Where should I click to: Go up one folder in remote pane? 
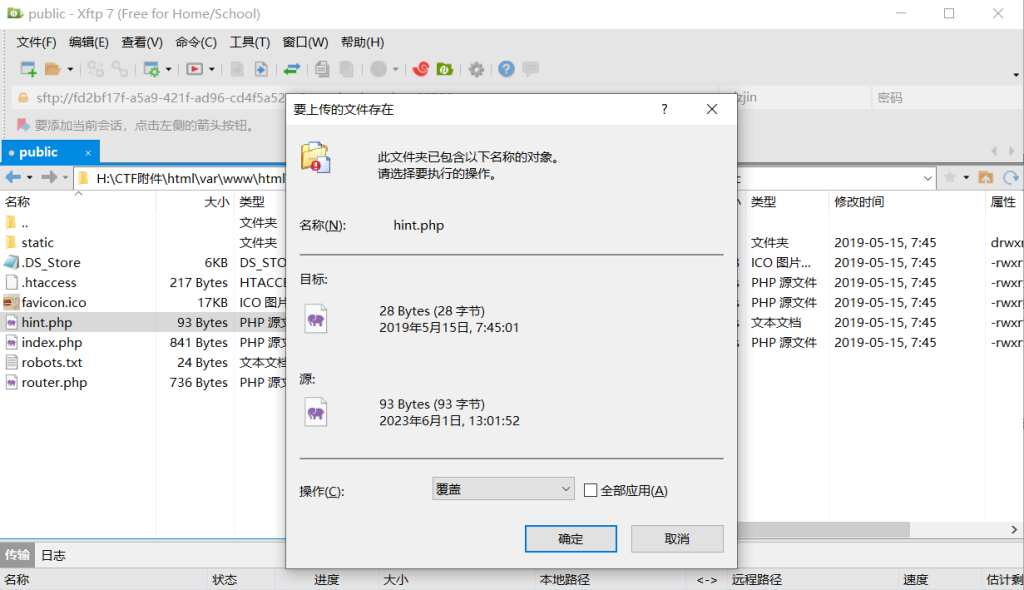986,177
